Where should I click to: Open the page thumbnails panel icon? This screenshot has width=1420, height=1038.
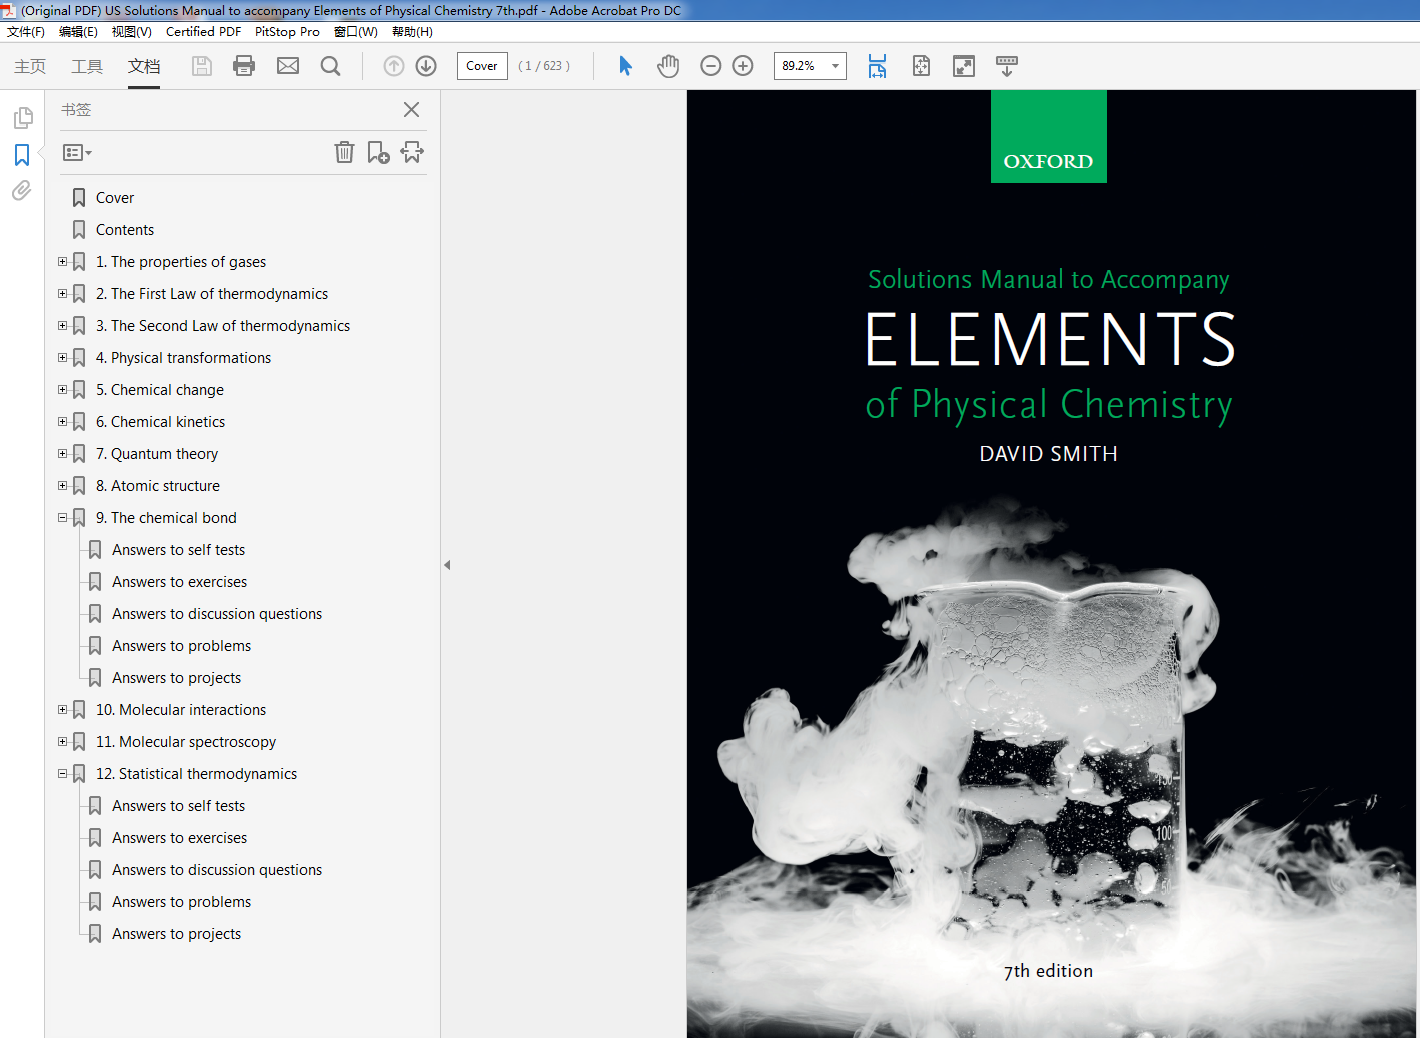[x=22, y=118]
